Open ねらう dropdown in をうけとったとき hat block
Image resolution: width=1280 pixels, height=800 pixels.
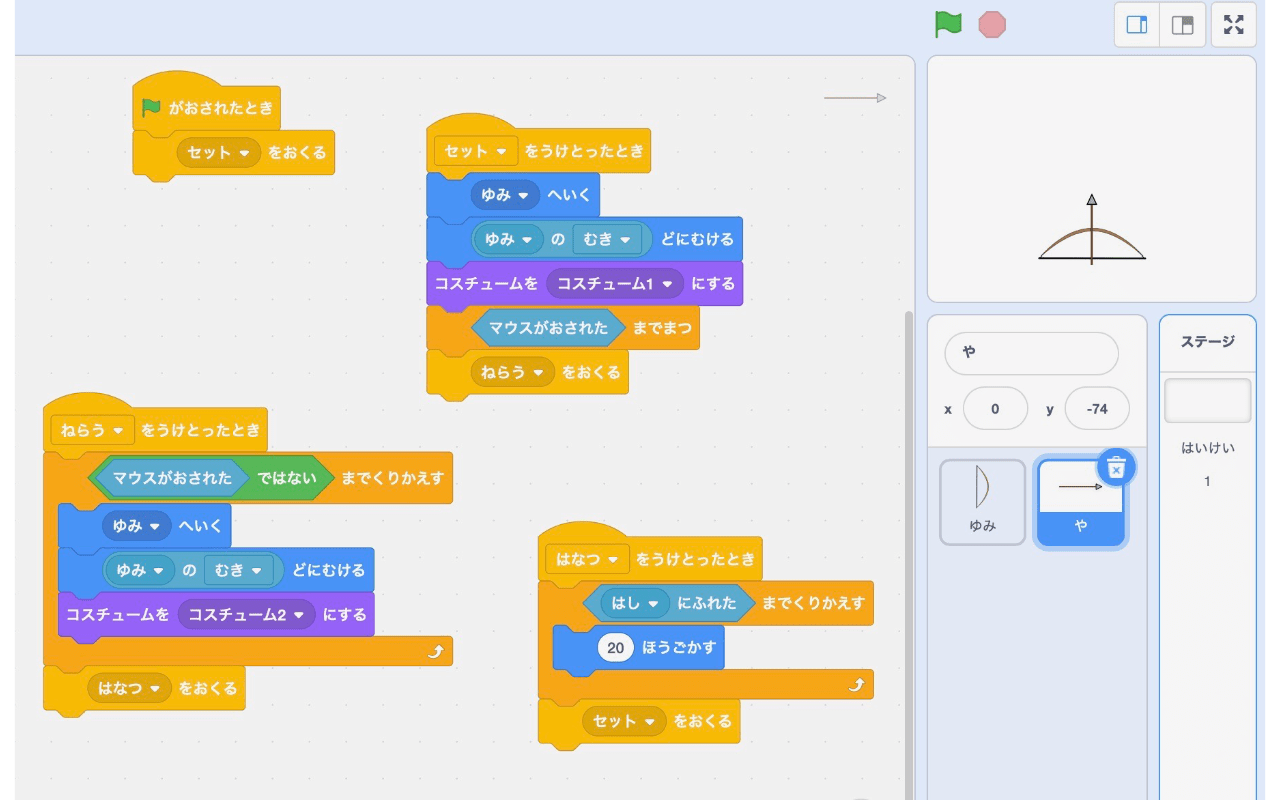pos(92,430)
